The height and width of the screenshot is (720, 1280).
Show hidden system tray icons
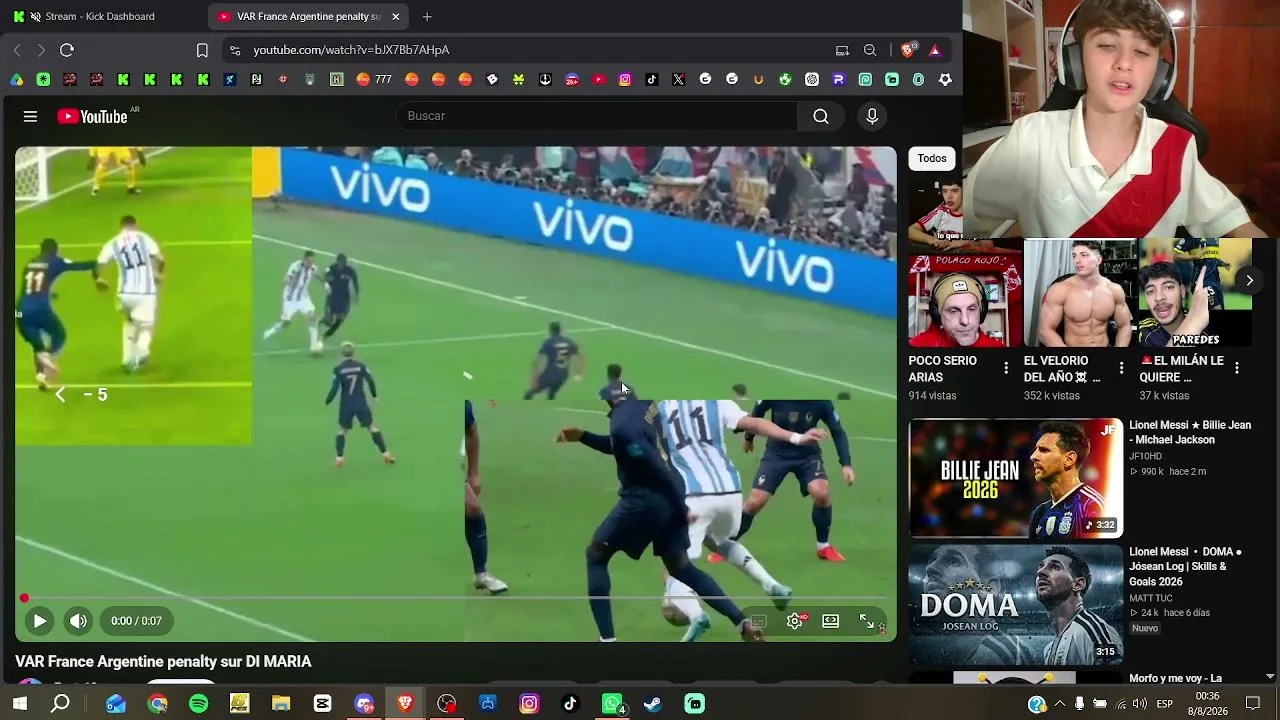click(x=1060, y=704)
